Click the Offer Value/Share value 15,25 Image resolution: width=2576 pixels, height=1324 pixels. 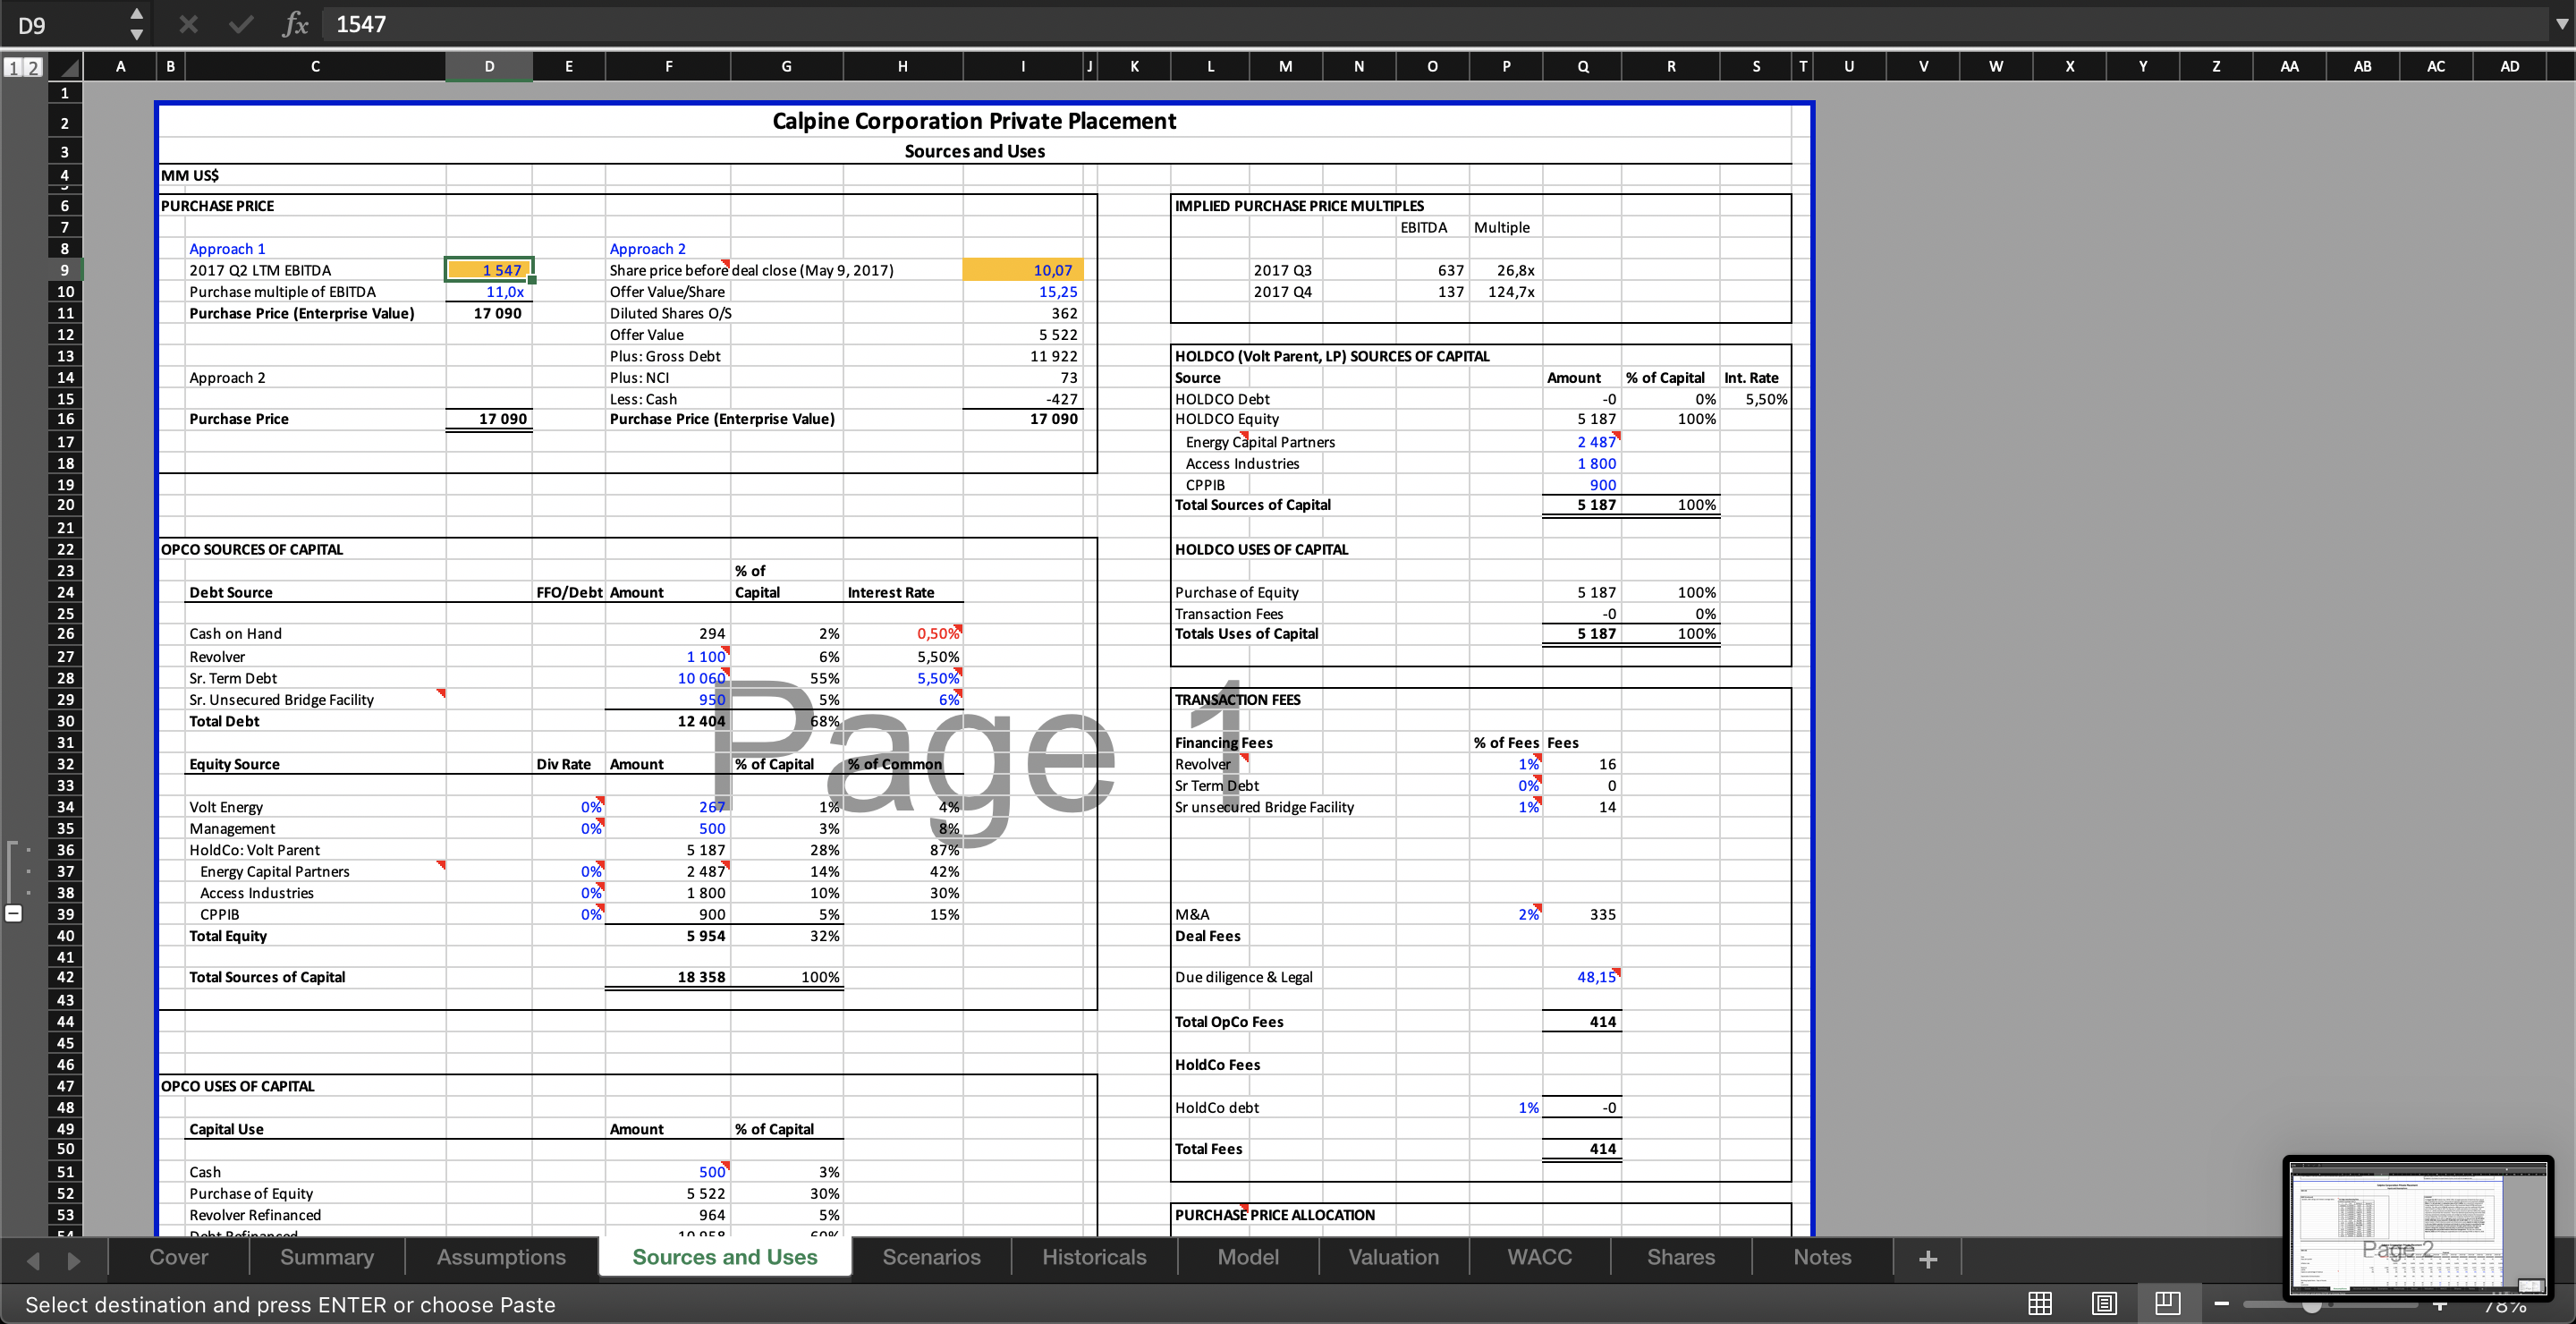[1023, 292]
